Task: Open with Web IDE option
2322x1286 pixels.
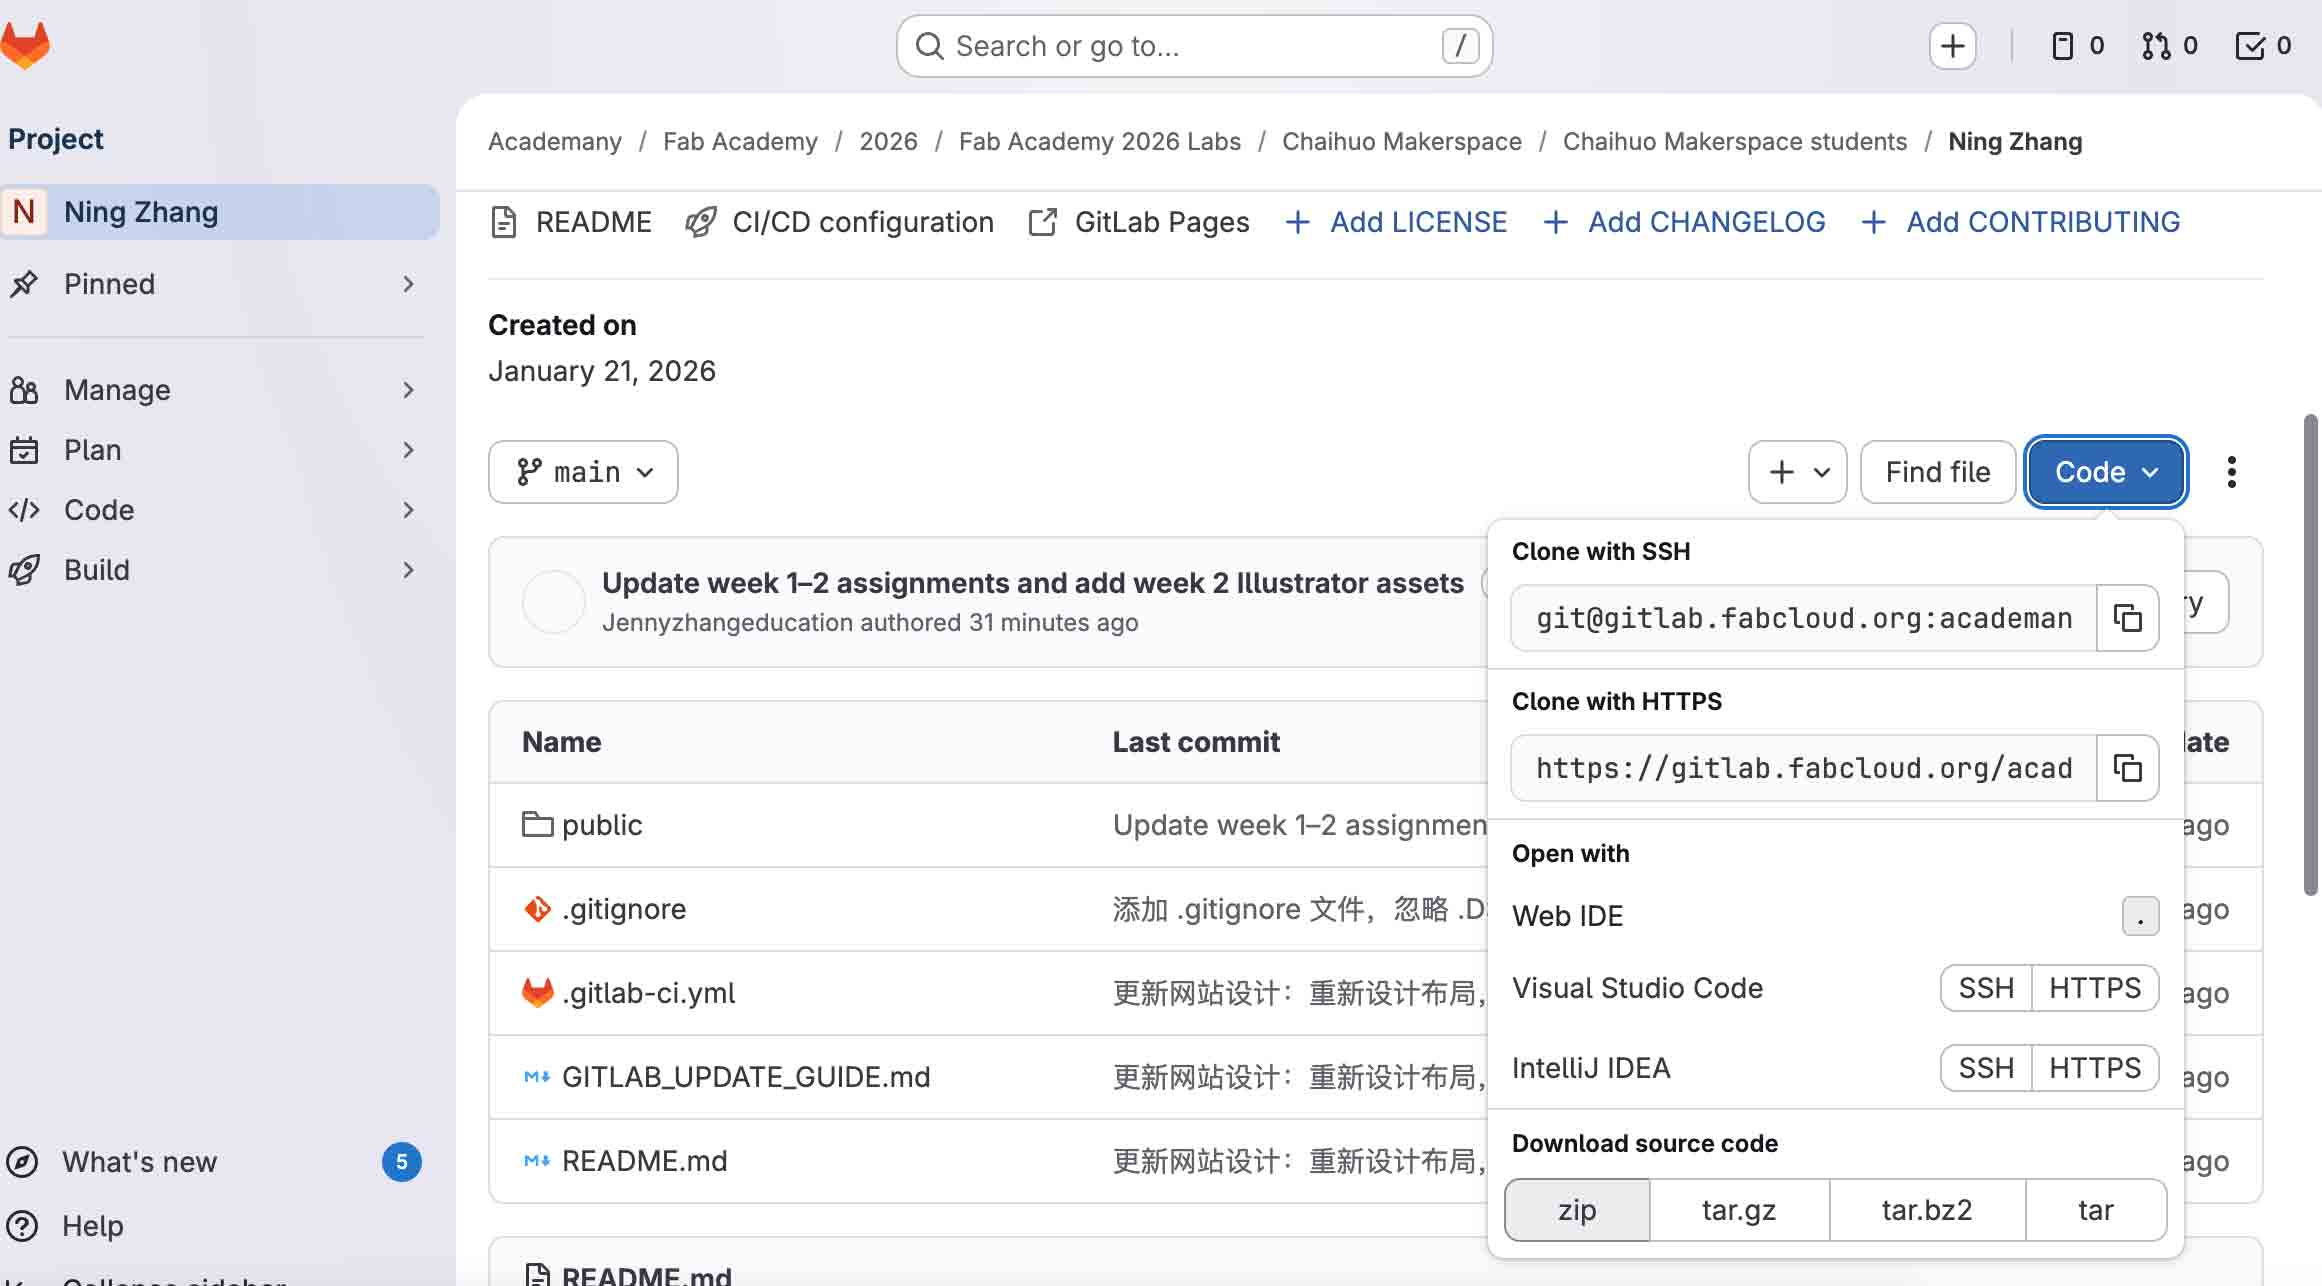Action: coord(1567,916)
